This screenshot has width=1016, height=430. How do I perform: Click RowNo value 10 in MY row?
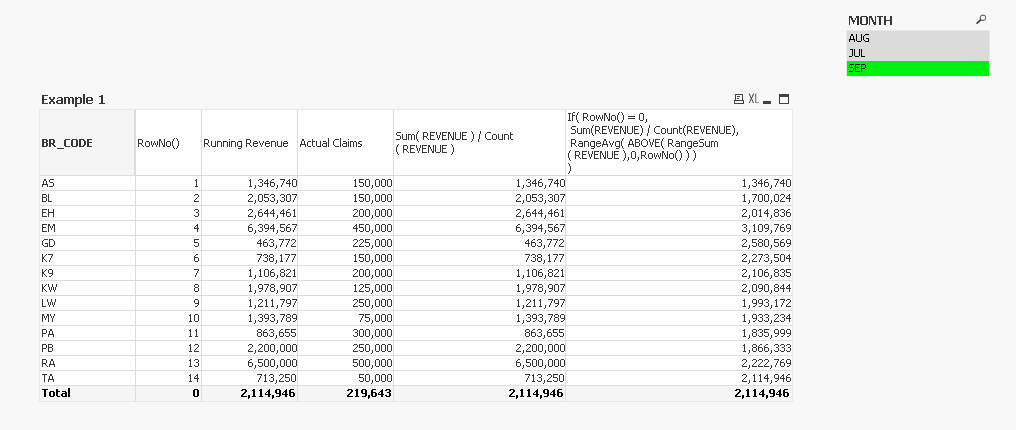tap(194, 318)
